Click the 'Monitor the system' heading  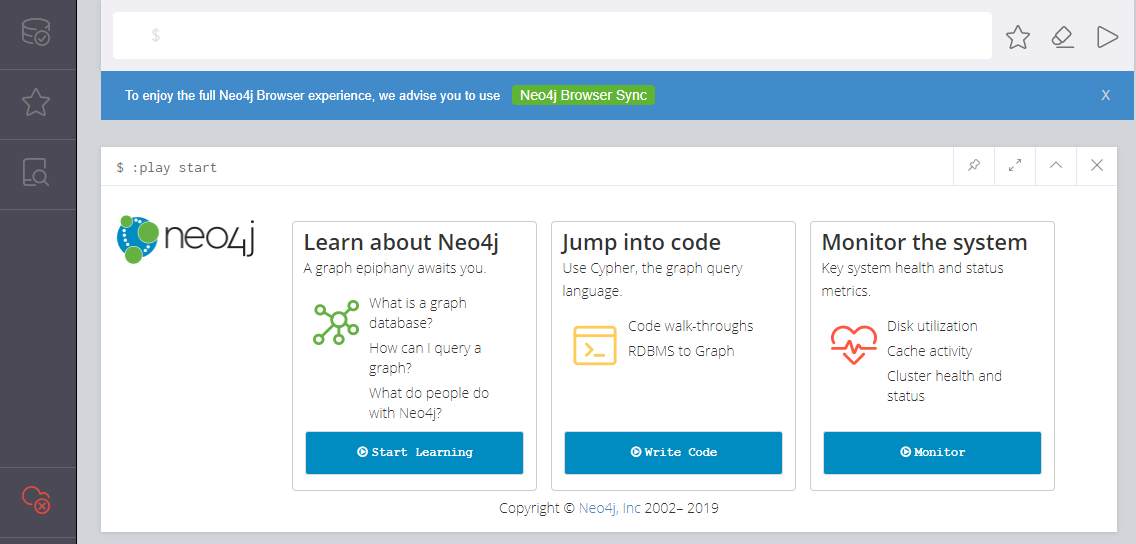tap(924, 242)
